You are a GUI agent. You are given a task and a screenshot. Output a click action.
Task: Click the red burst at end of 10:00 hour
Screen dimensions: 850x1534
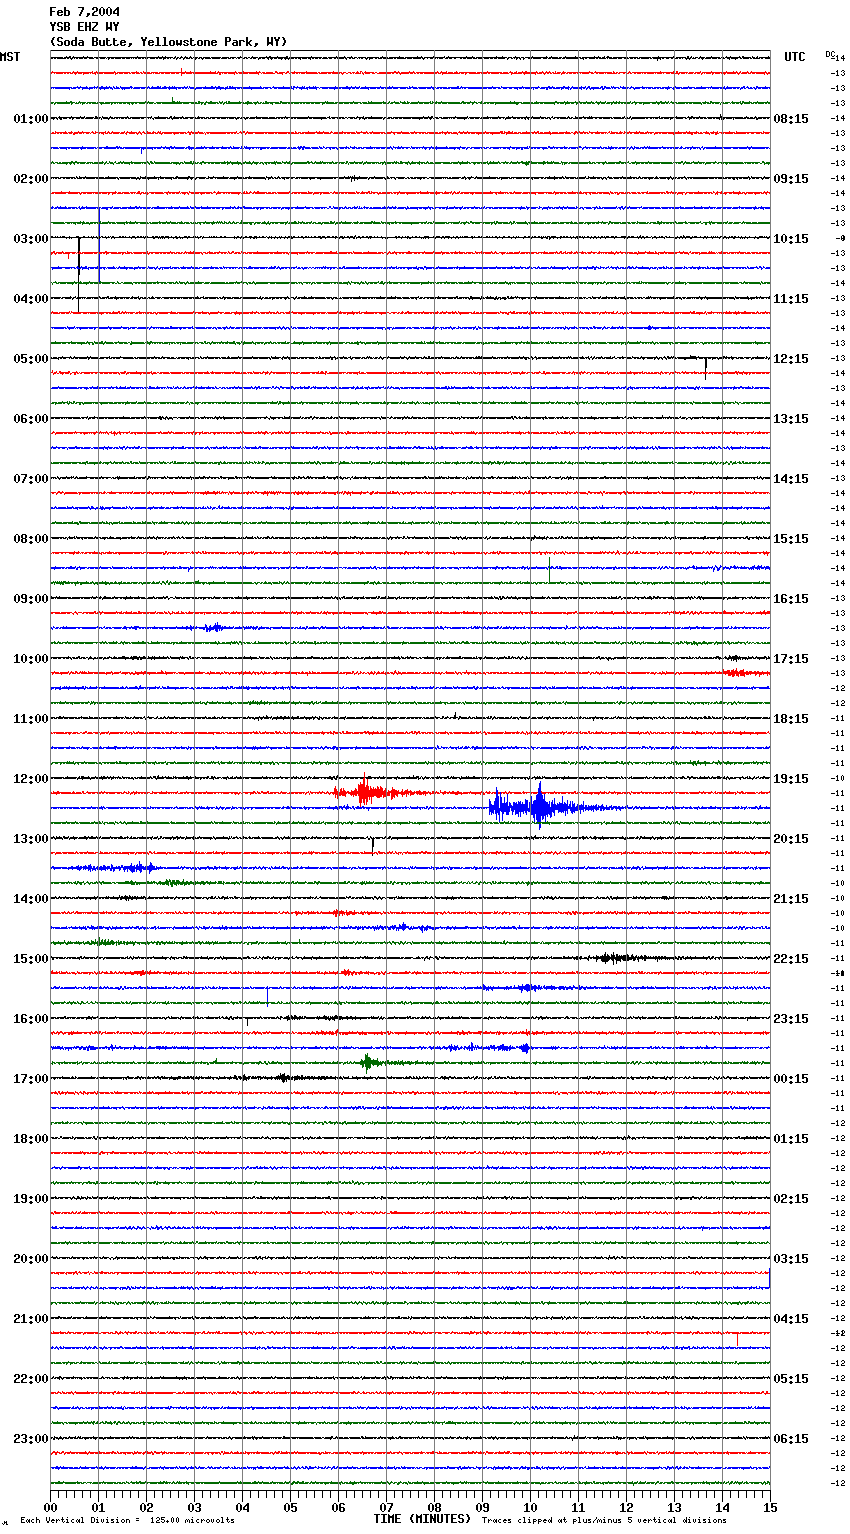pos(742,673)
